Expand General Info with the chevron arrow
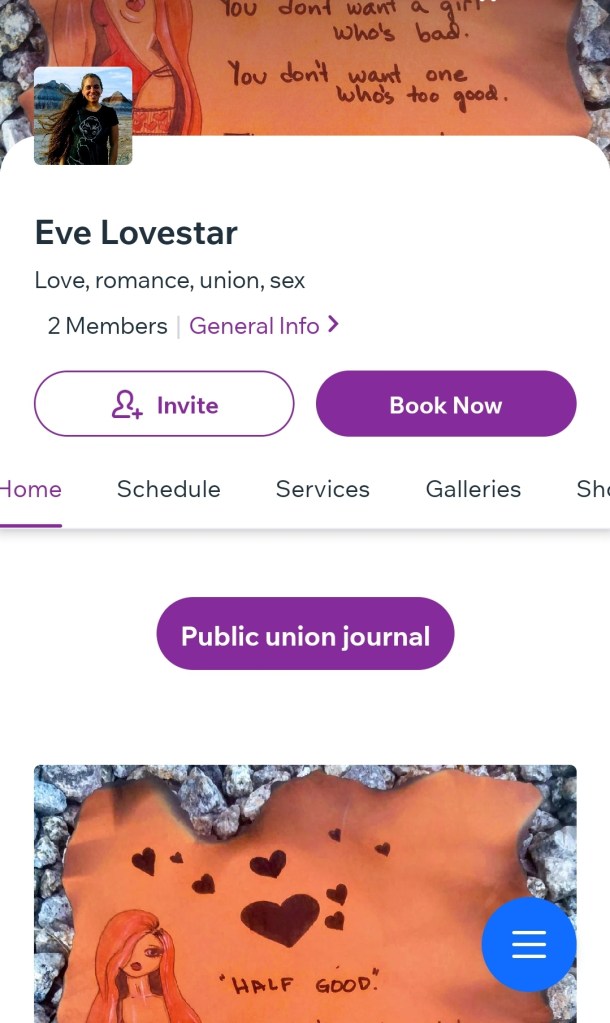The height and width of the screenshot is (1023, 610). point(333,324)
